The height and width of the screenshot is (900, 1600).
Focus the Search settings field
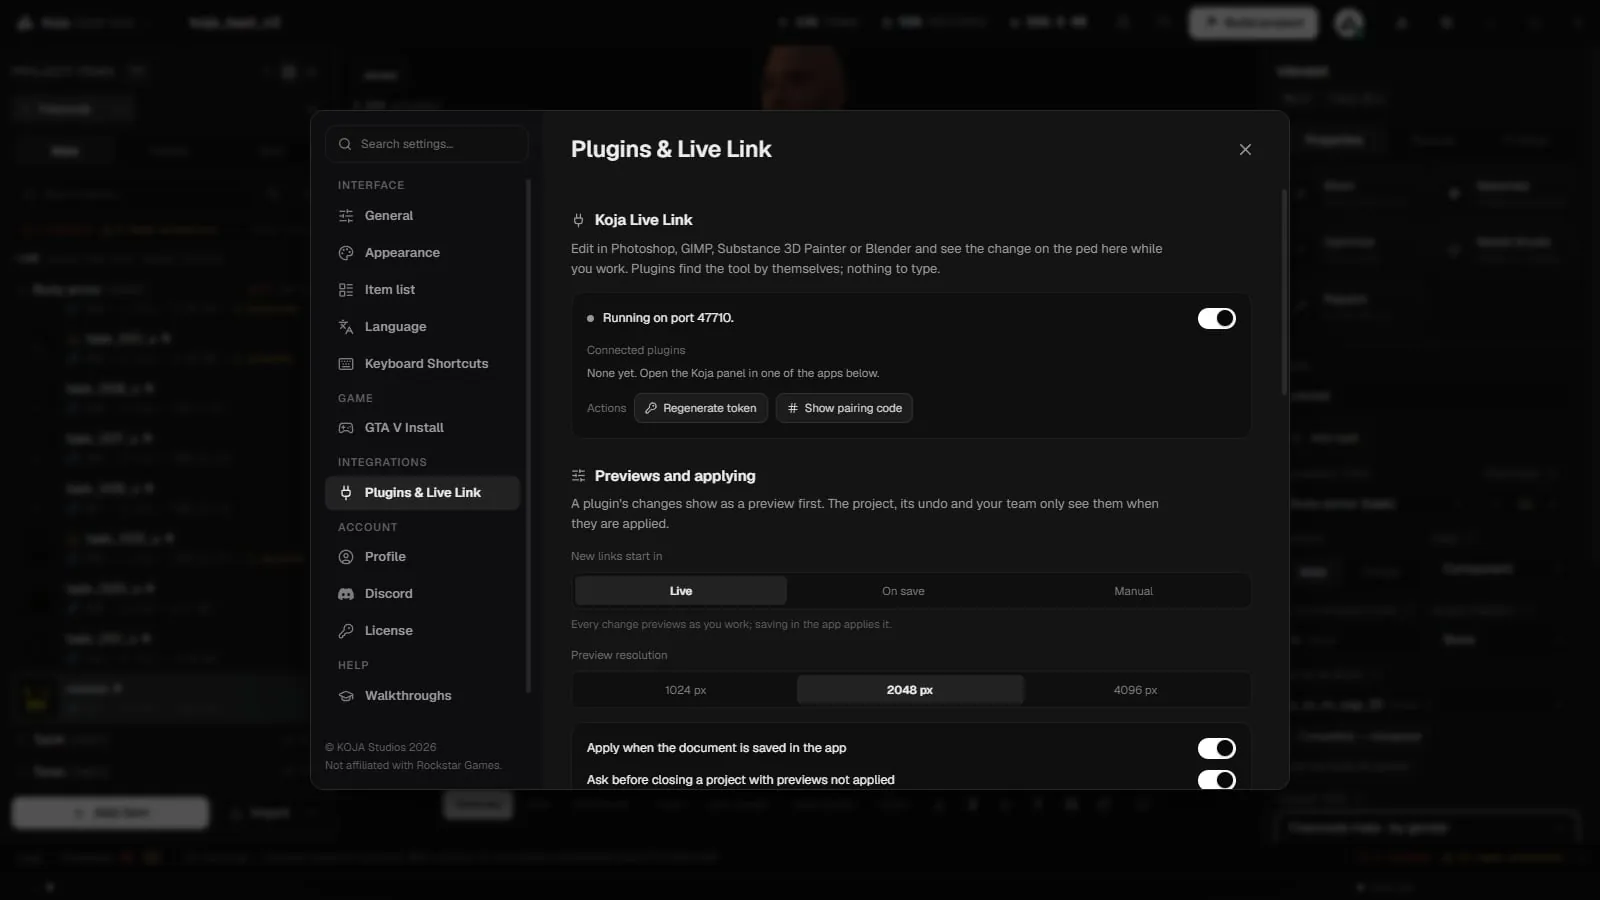pyautogui.click(x=427, y=144)
